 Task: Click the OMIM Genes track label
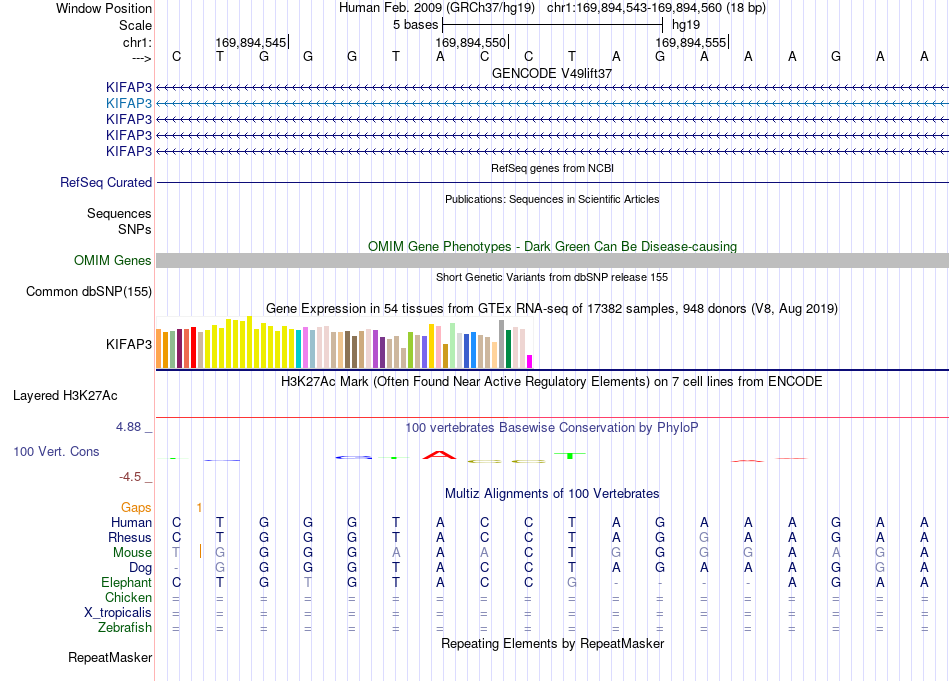112,261
